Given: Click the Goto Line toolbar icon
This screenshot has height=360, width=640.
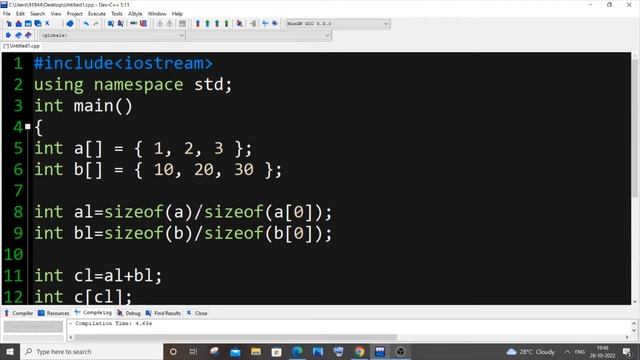Looking at the screenshot, I should [143, 24].
